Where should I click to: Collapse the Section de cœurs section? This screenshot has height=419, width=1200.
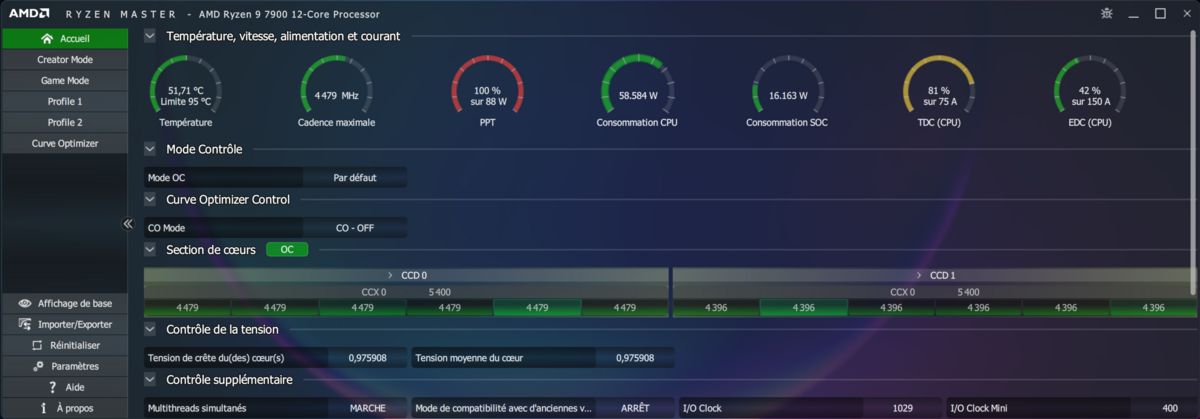click(150, 249)
